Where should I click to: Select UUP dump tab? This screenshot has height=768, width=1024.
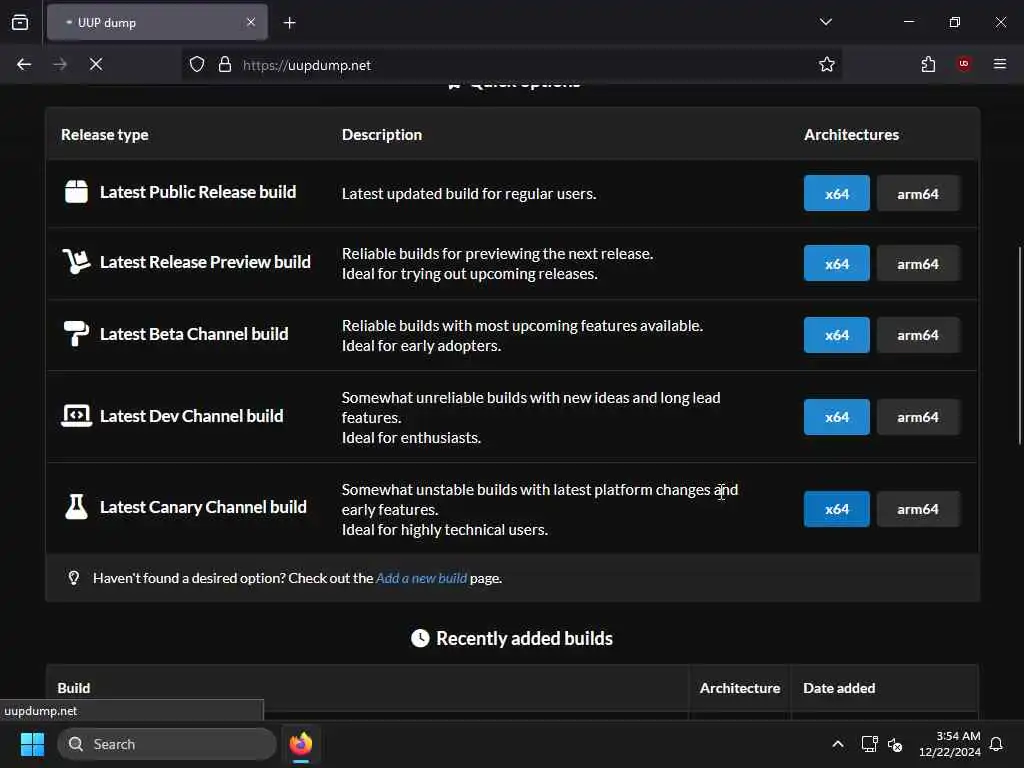pos(157,22)
